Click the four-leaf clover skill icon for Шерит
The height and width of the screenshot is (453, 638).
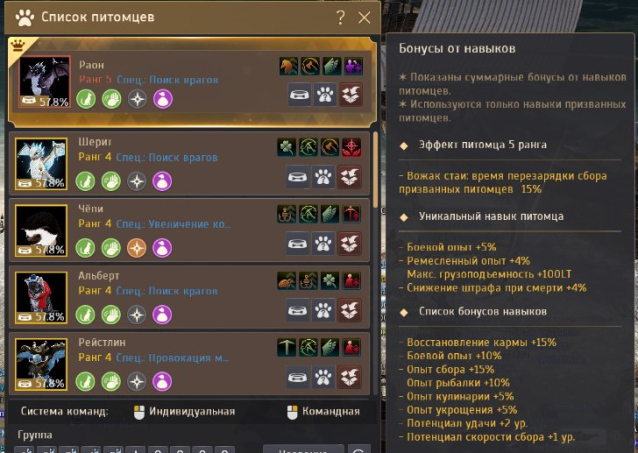pos(286,147)
